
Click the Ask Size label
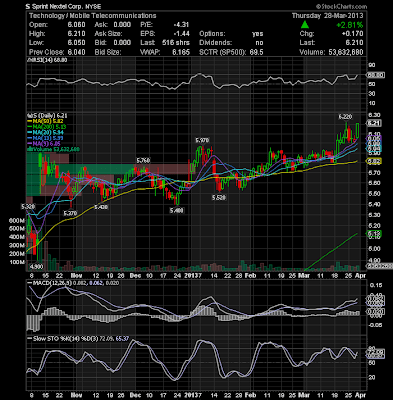(x=108, y=34)
